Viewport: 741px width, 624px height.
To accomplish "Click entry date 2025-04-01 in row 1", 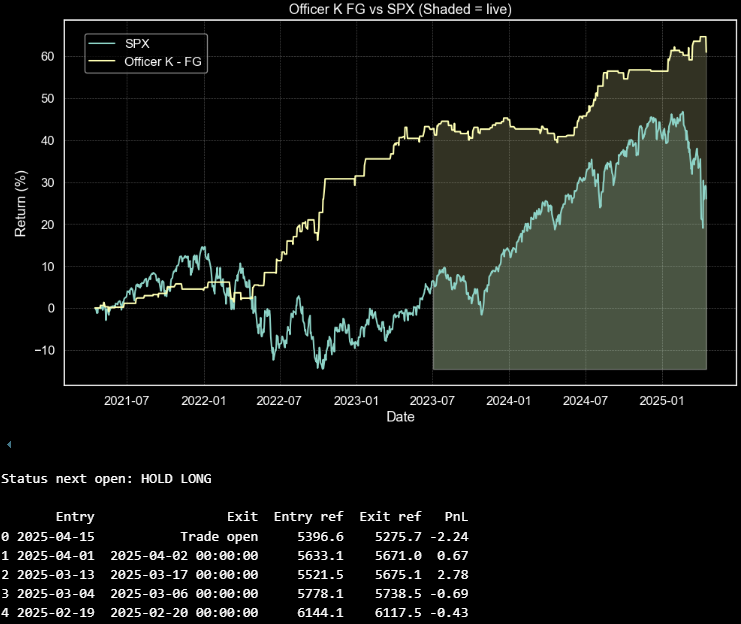I will pyautogui.click(x=56, y=556).
